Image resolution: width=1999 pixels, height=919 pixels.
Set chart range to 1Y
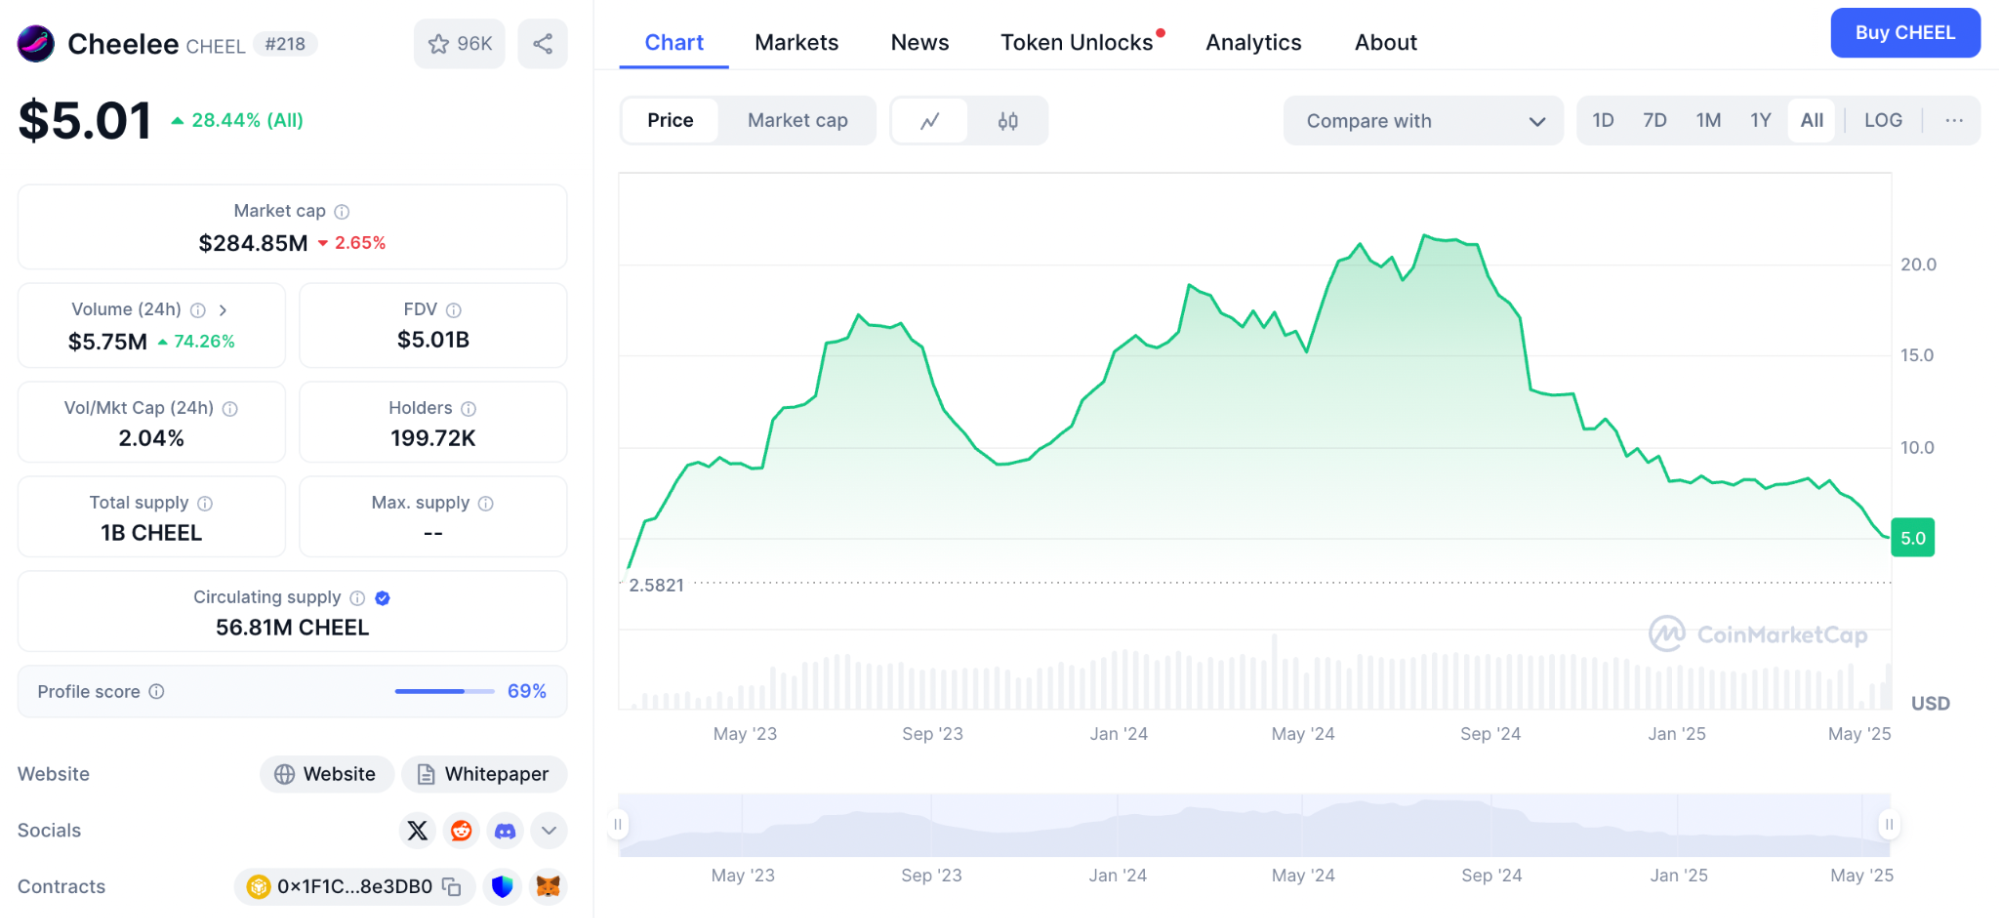1760,121
